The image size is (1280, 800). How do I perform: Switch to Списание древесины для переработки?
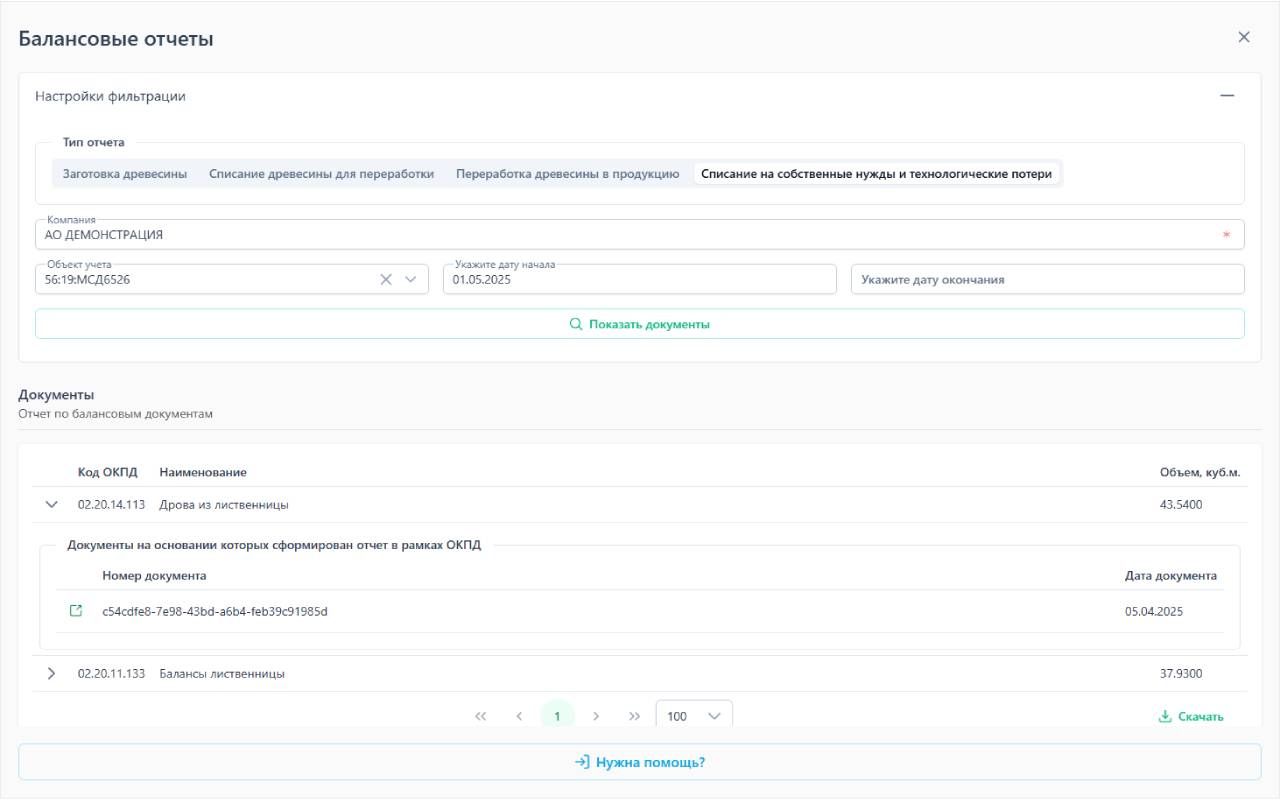click(321, 174)
